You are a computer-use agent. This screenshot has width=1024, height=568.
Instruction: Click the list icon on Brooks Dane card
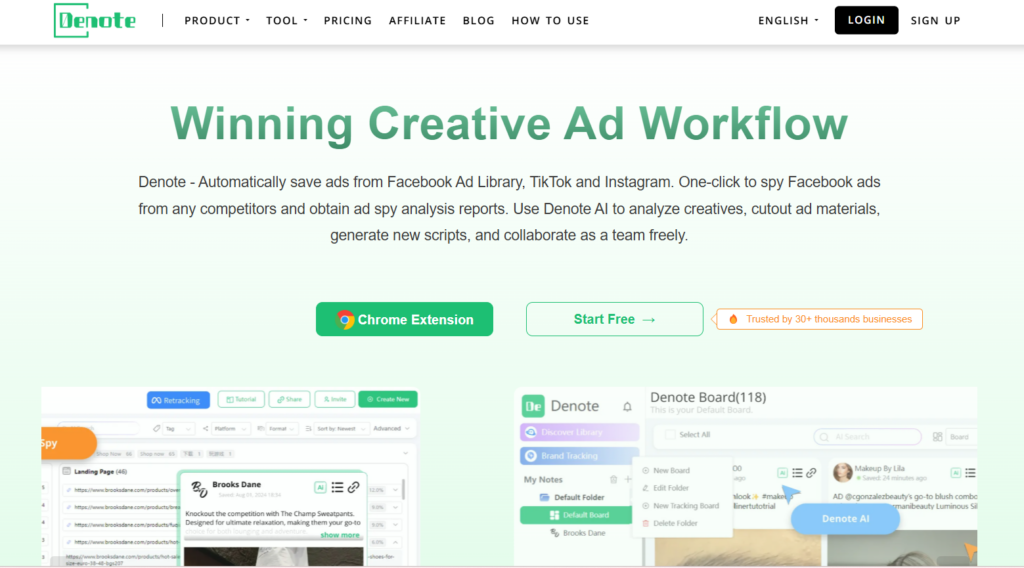tap(337, 487)
